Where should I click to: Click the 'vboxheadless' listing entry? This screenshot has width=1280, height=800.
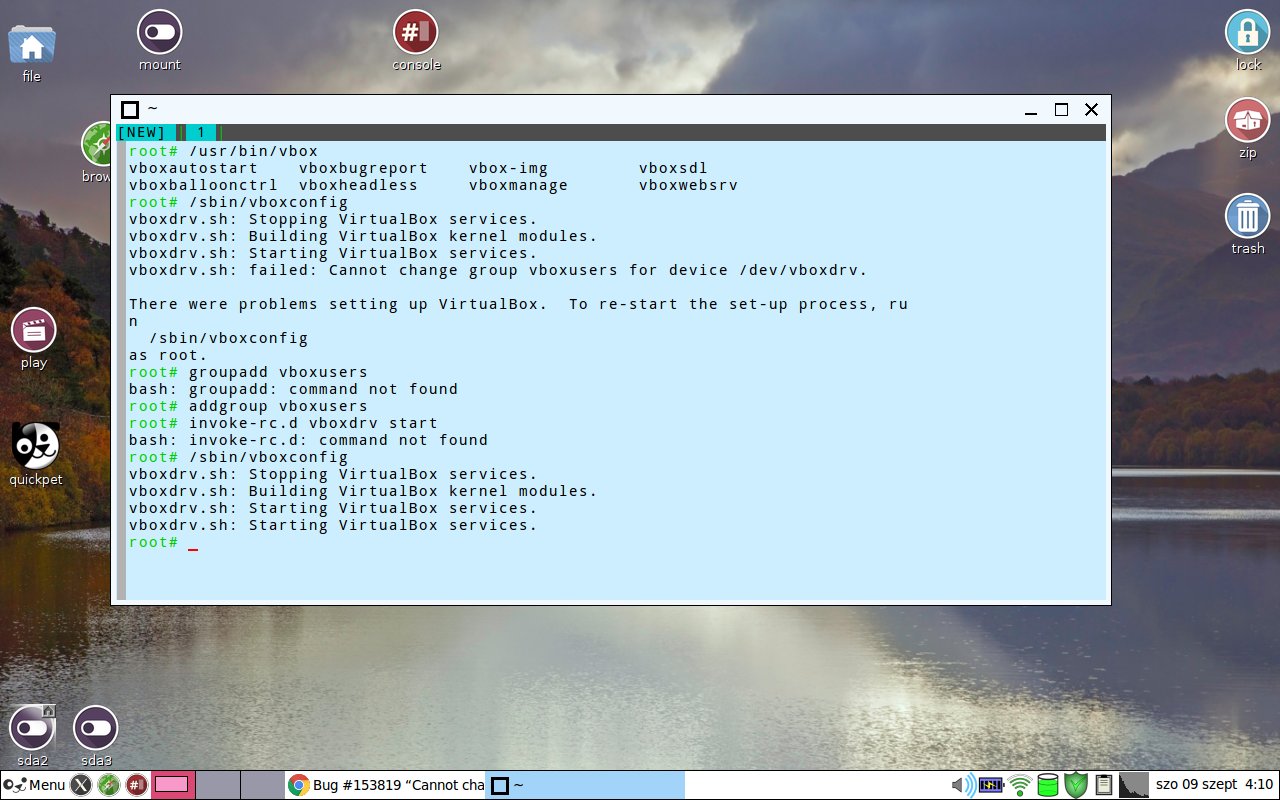[358, 185]
